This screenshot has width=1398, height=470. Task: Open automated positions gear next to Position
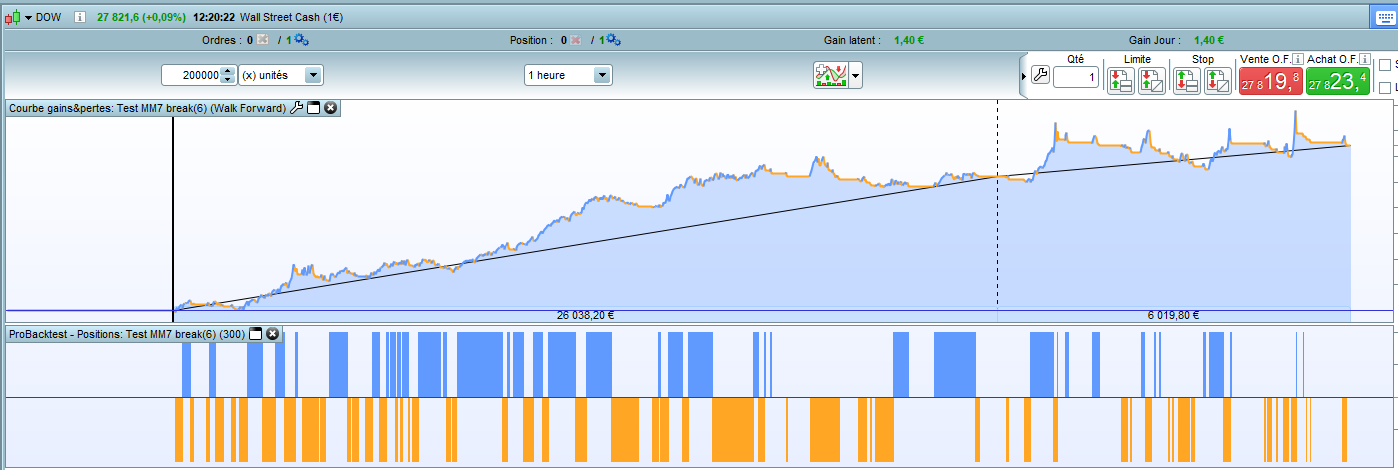[x=613, y=40]
